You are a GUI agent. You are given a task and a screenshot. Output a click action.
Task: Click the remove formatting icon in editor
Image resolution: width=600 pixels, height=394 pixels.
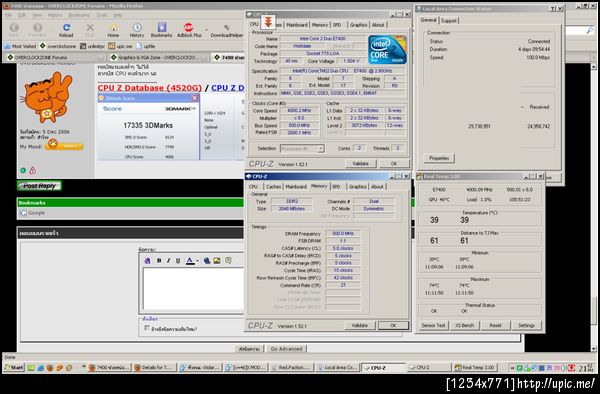[147, 260]
